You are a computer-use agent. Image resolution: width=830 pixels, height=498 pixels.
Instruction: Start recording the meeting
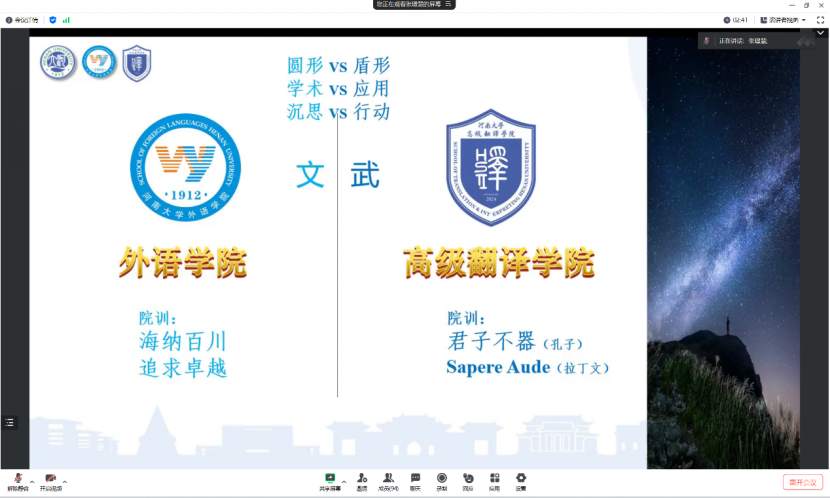pyautogui.click(x=441, y=482)
